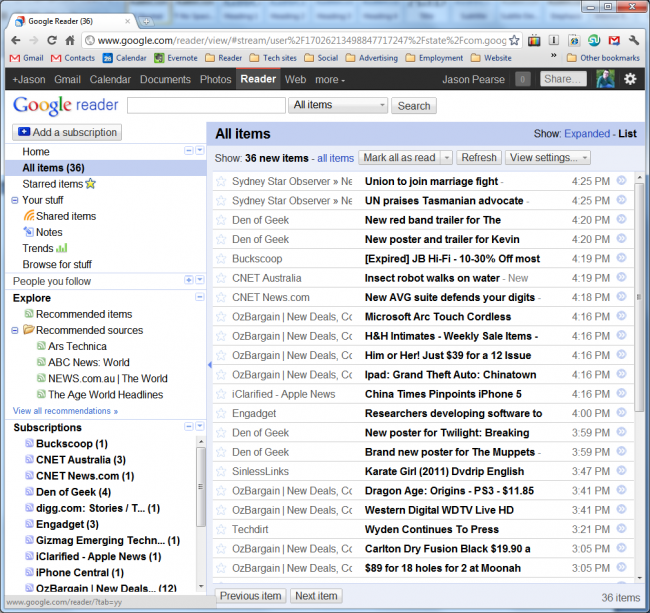
Task: Click the Add a subscription button
Action: point(68,132)
